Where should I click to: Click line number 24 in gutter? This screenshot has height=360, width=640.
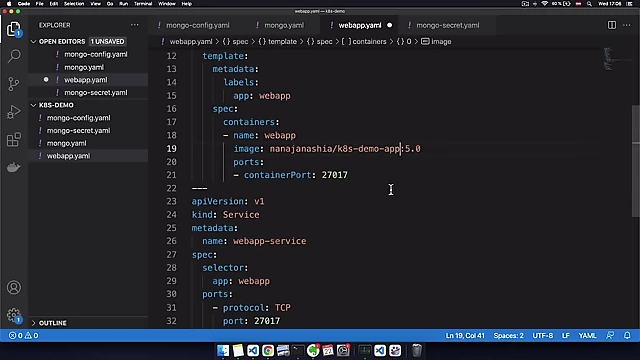click(171, 215)
